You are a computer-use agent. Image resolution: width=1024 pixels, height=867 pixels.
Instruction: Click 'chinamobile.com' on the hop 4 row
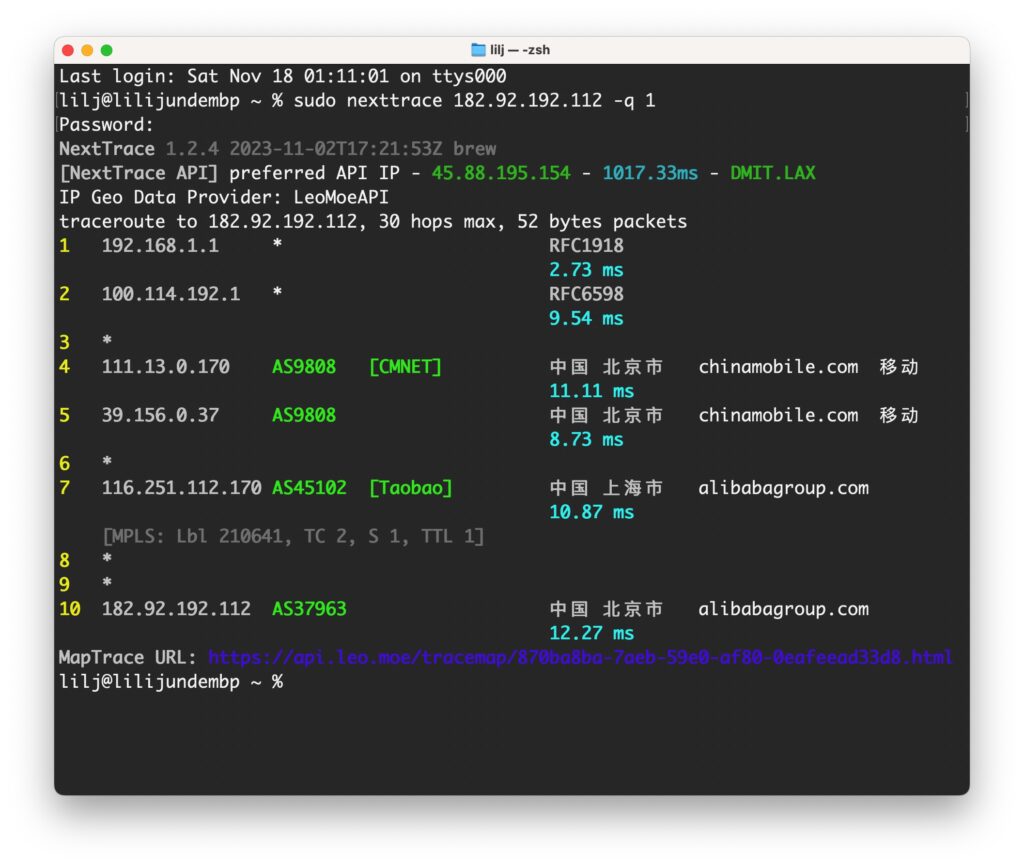pyautogui.click(x=778, y=366)
